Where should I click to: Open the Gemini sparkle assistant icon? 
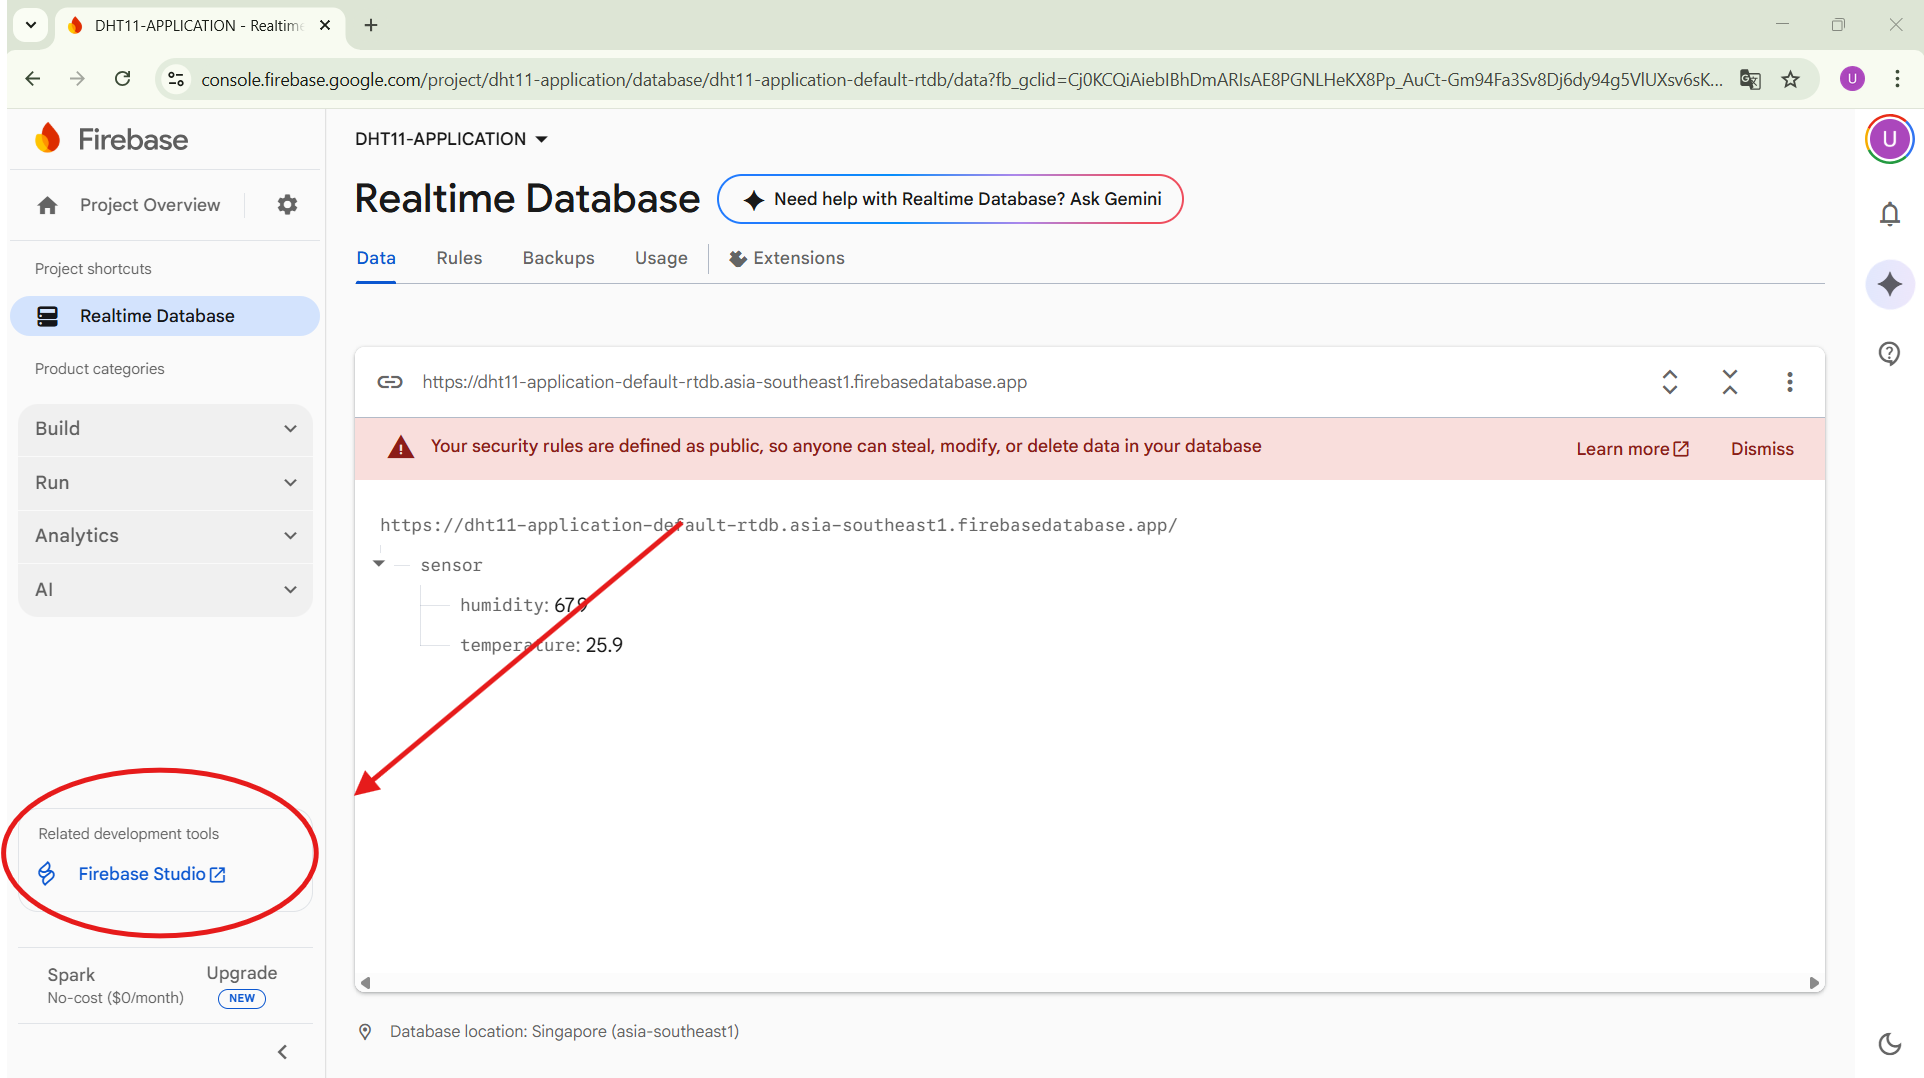(x=1889, y=285)
